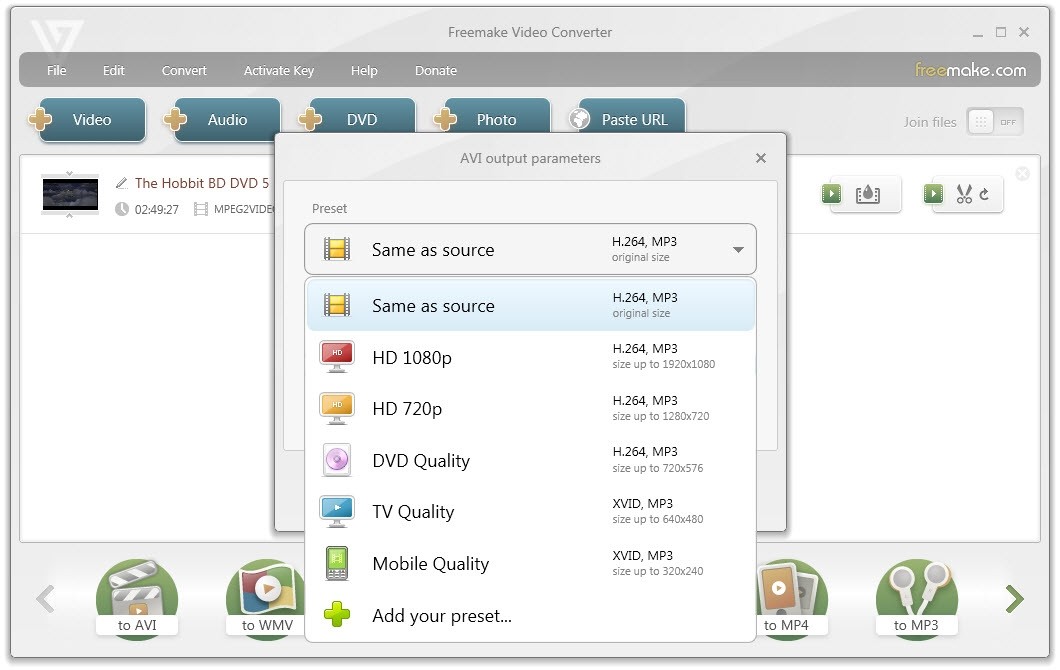Select the HD 1080p preset
Image resolution: width=1060 pixels, height=670 pixels.
412,357
